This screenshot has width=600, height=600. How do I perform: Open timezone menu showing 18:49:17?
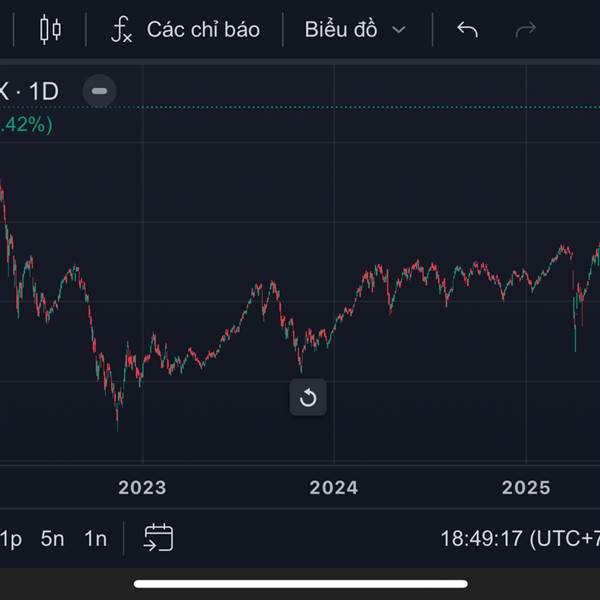pos(520,539)
